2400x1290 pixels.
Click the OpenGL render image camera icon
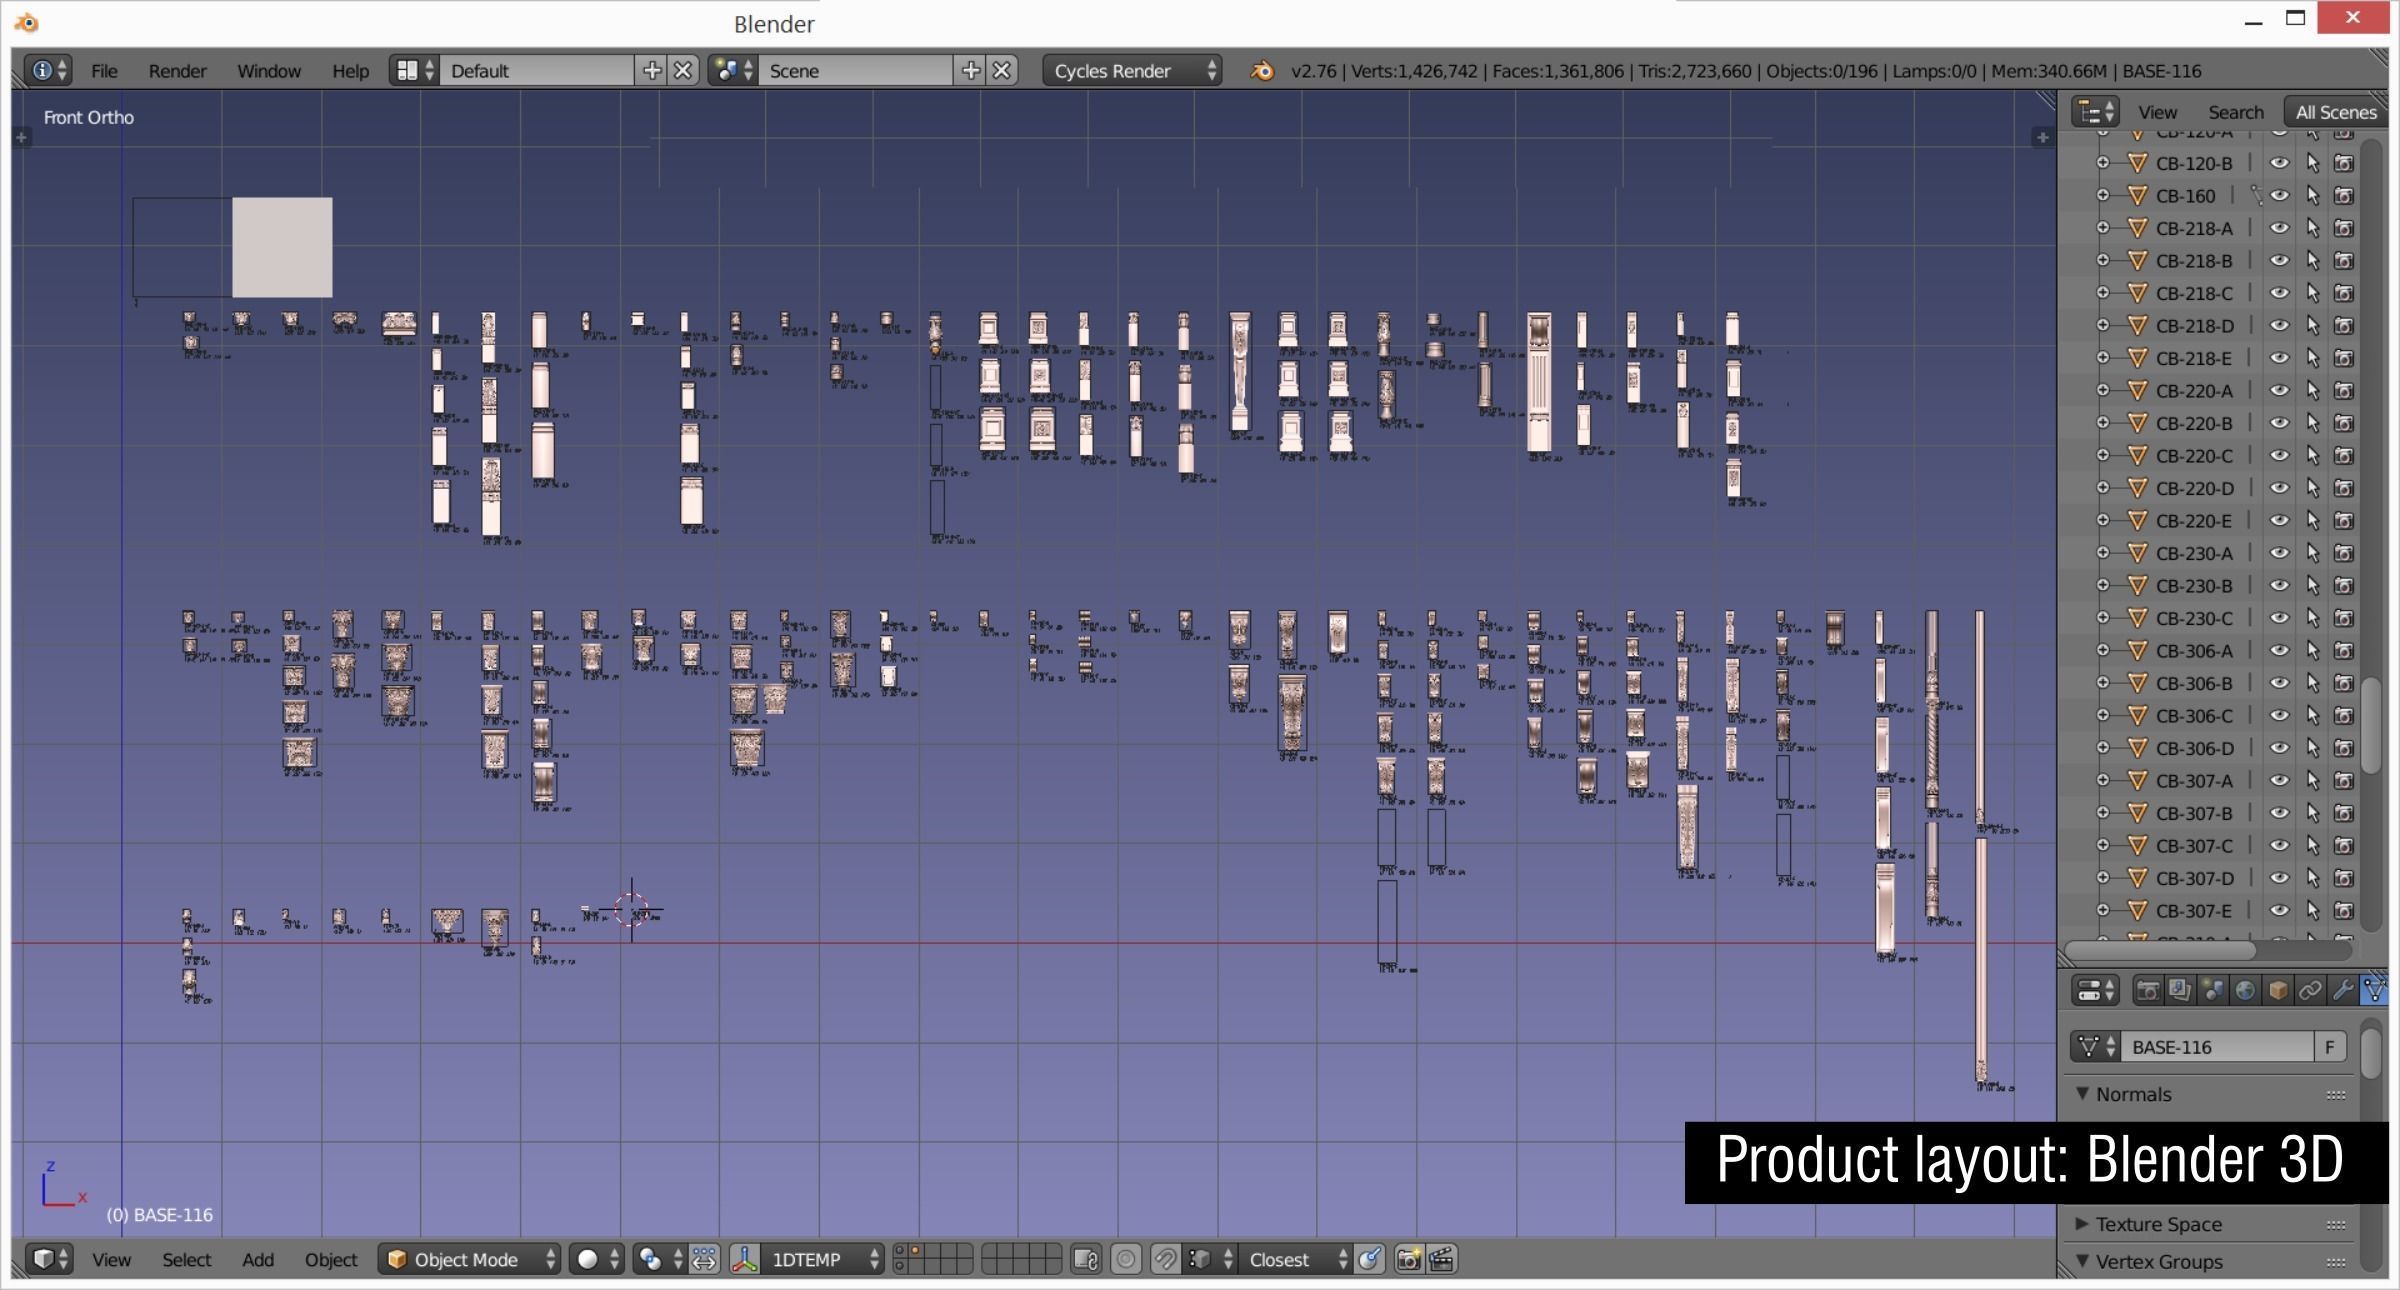pos(1408,1260)
